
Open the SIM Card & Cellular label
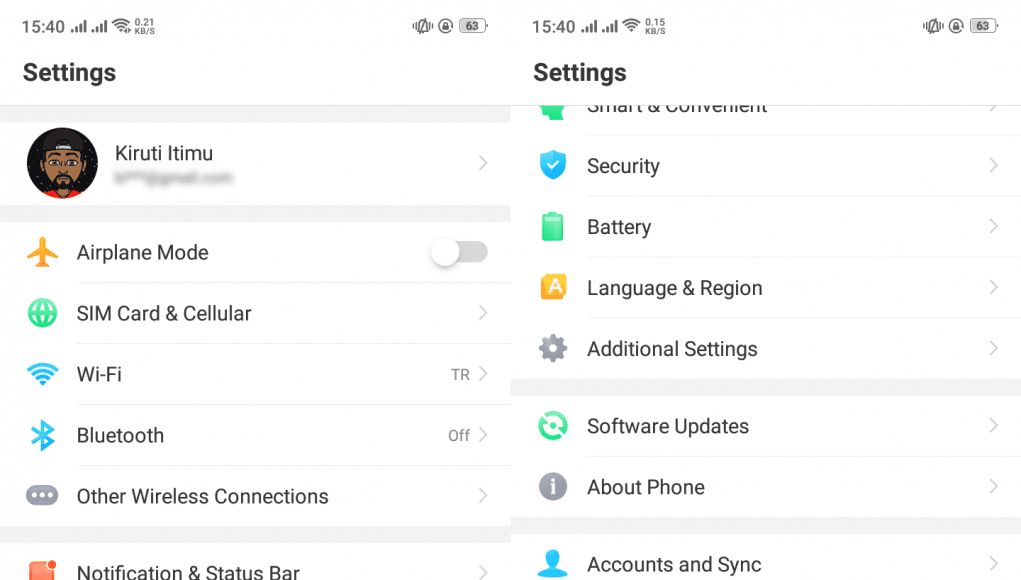pyautogui.click(x=164, y=314)
